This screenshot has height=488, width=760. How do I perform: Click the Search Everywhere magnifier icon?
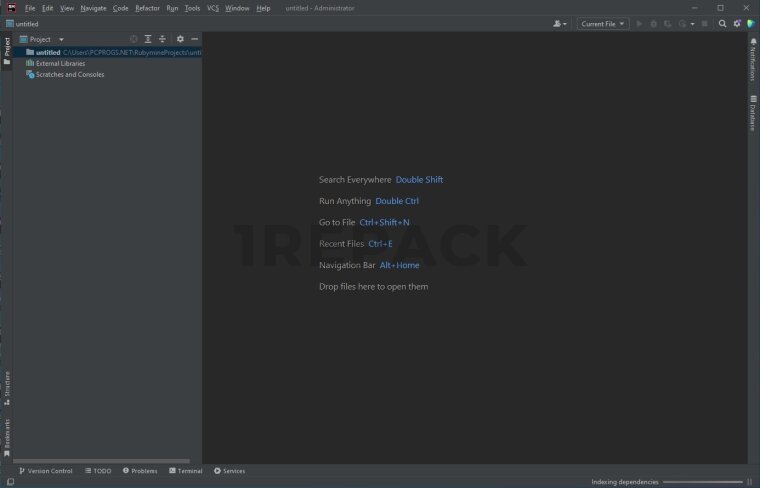[x=722, y=23]
